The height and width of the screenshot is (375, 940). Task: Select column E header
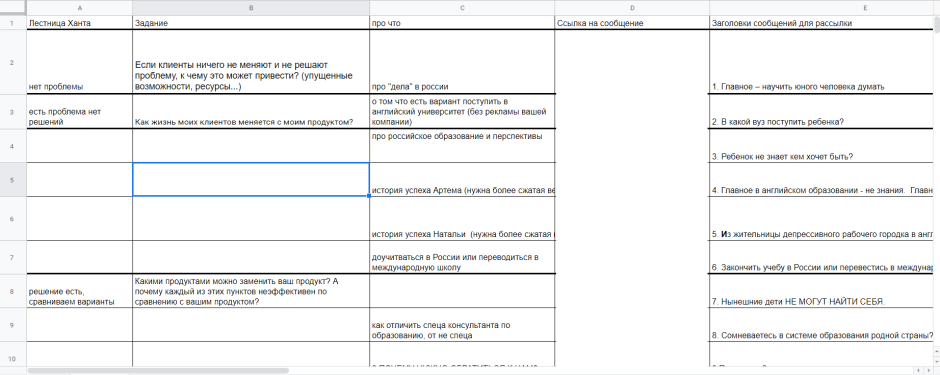[821, 8]
